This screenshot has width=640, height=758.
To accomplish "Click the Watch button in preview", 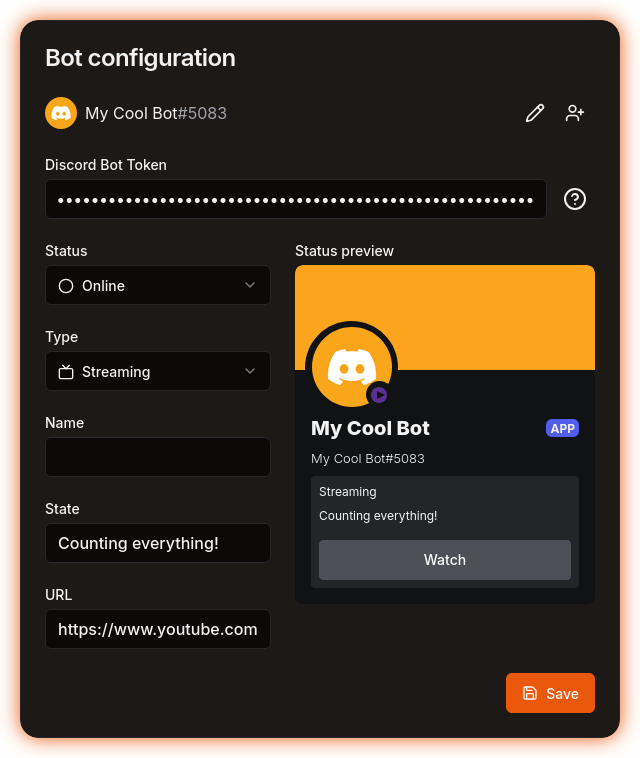I will 445,560.
